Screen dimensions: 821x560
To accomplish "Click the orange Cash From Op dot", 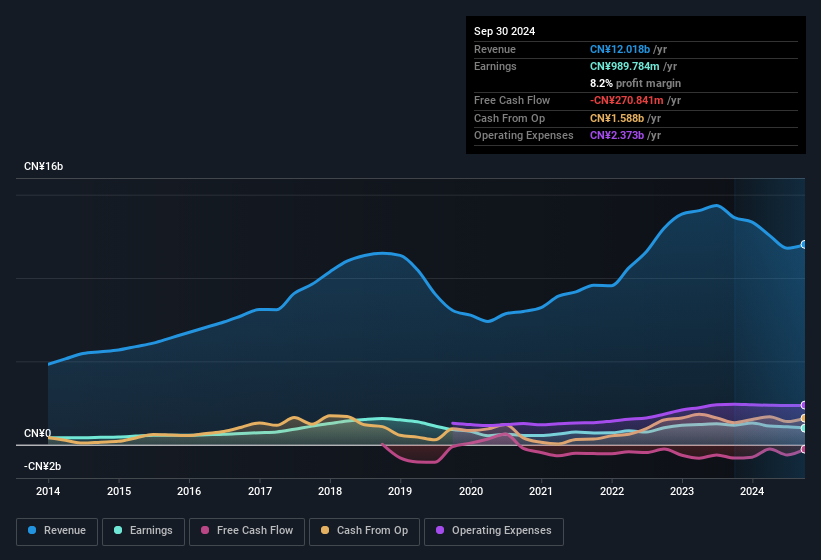I will click(326, 531).
